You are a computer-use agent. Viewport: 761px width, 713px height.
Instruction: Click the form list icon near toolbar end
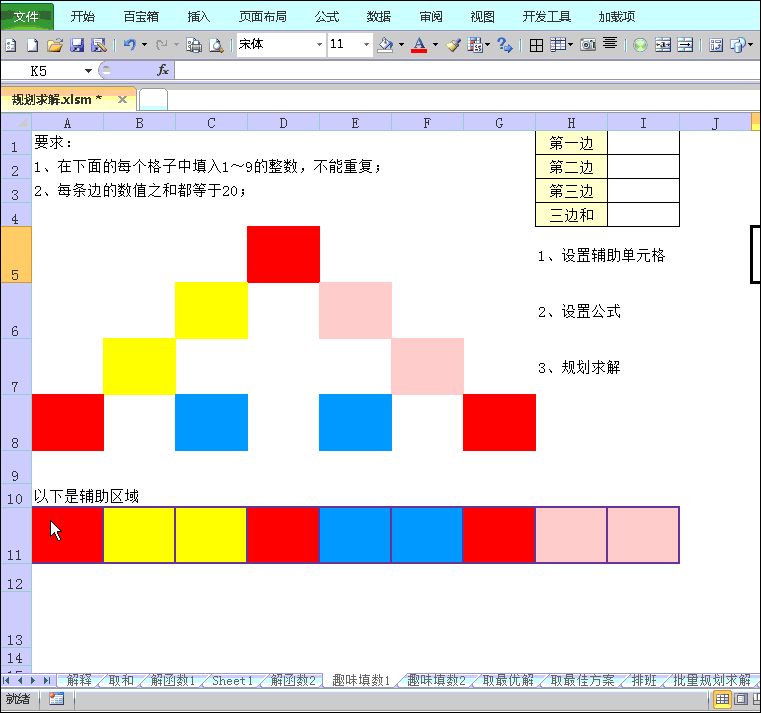(x=716, y=45)
